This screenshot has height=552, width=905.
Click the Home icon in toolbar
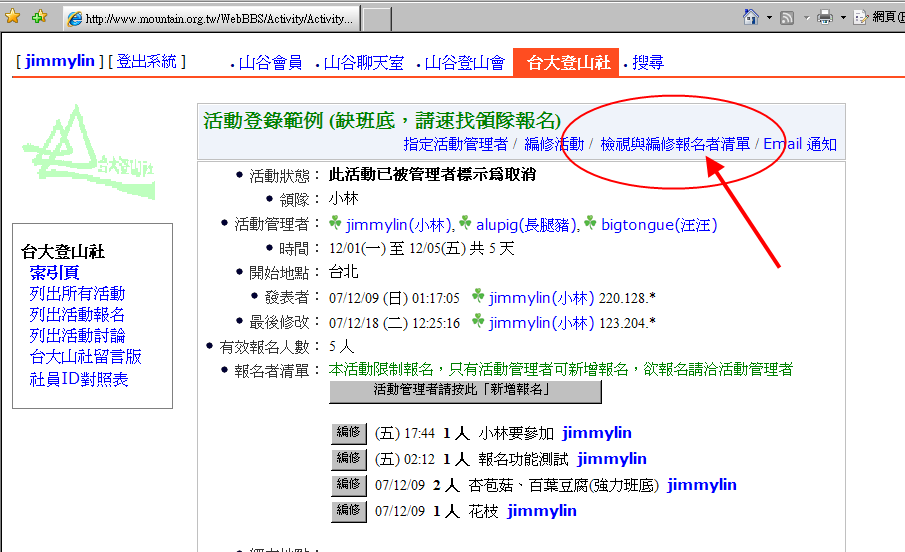[x=751, y=17]
